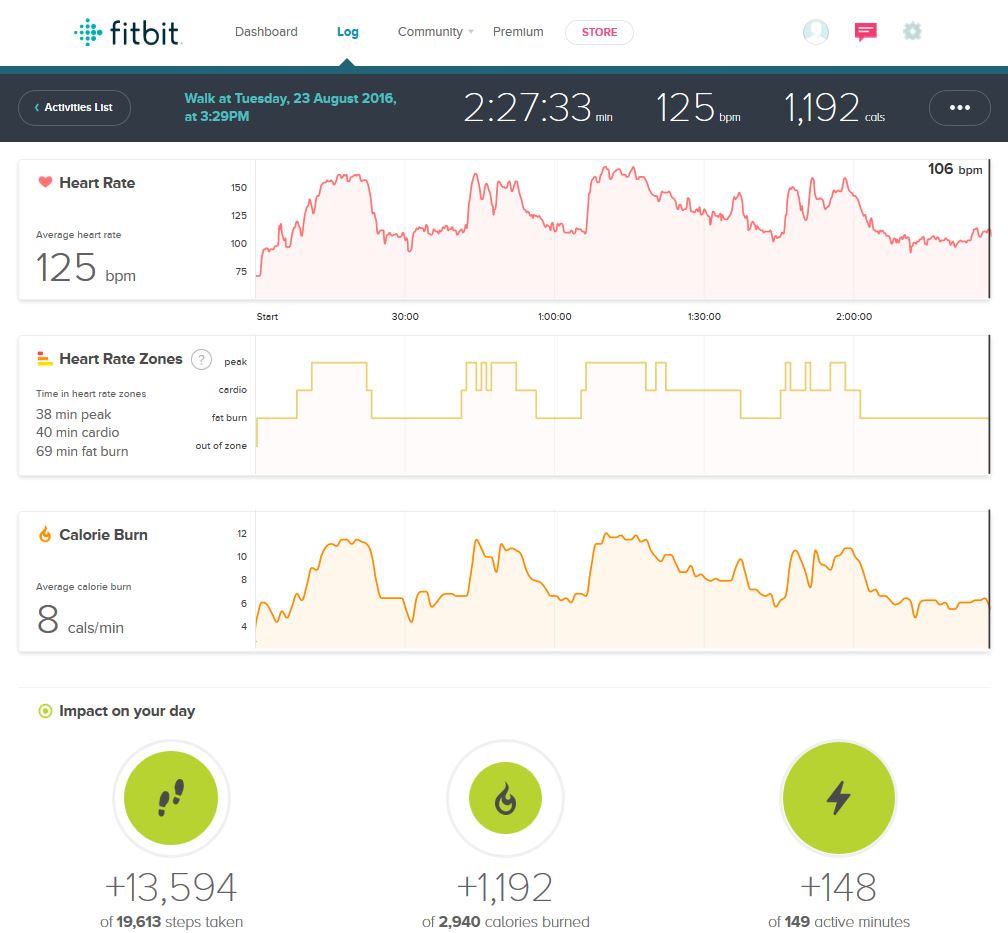Select the Log tab
The height and width of the screenshot is (933, 1008).
point(347,32)
